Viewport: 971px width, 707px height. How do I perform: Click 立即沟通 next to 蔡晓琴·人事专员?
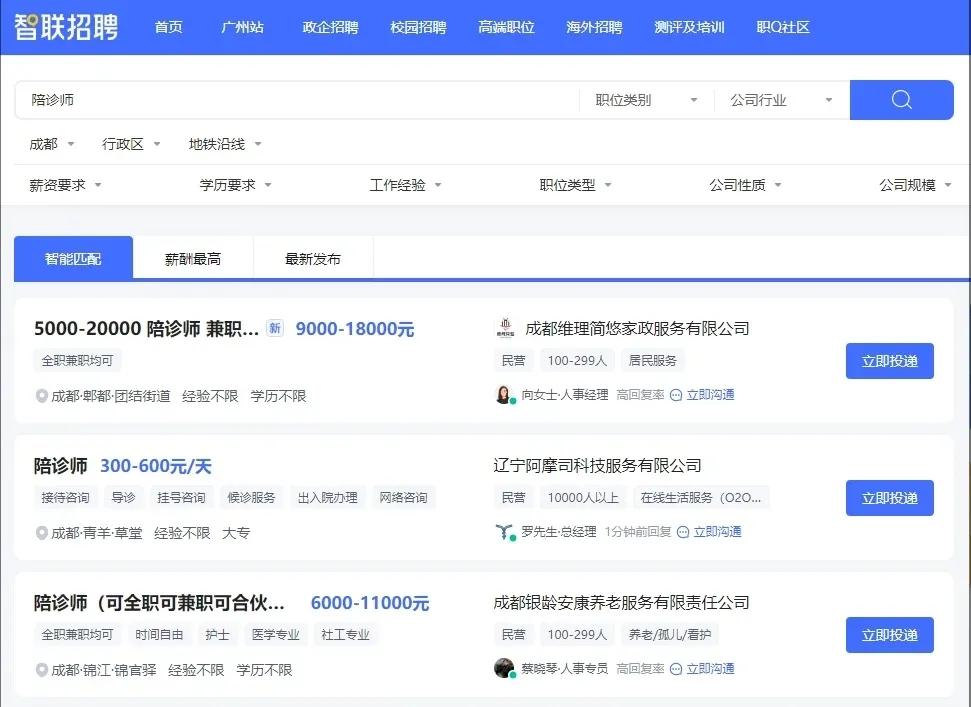pyautogui.click(x=710, y=669)
